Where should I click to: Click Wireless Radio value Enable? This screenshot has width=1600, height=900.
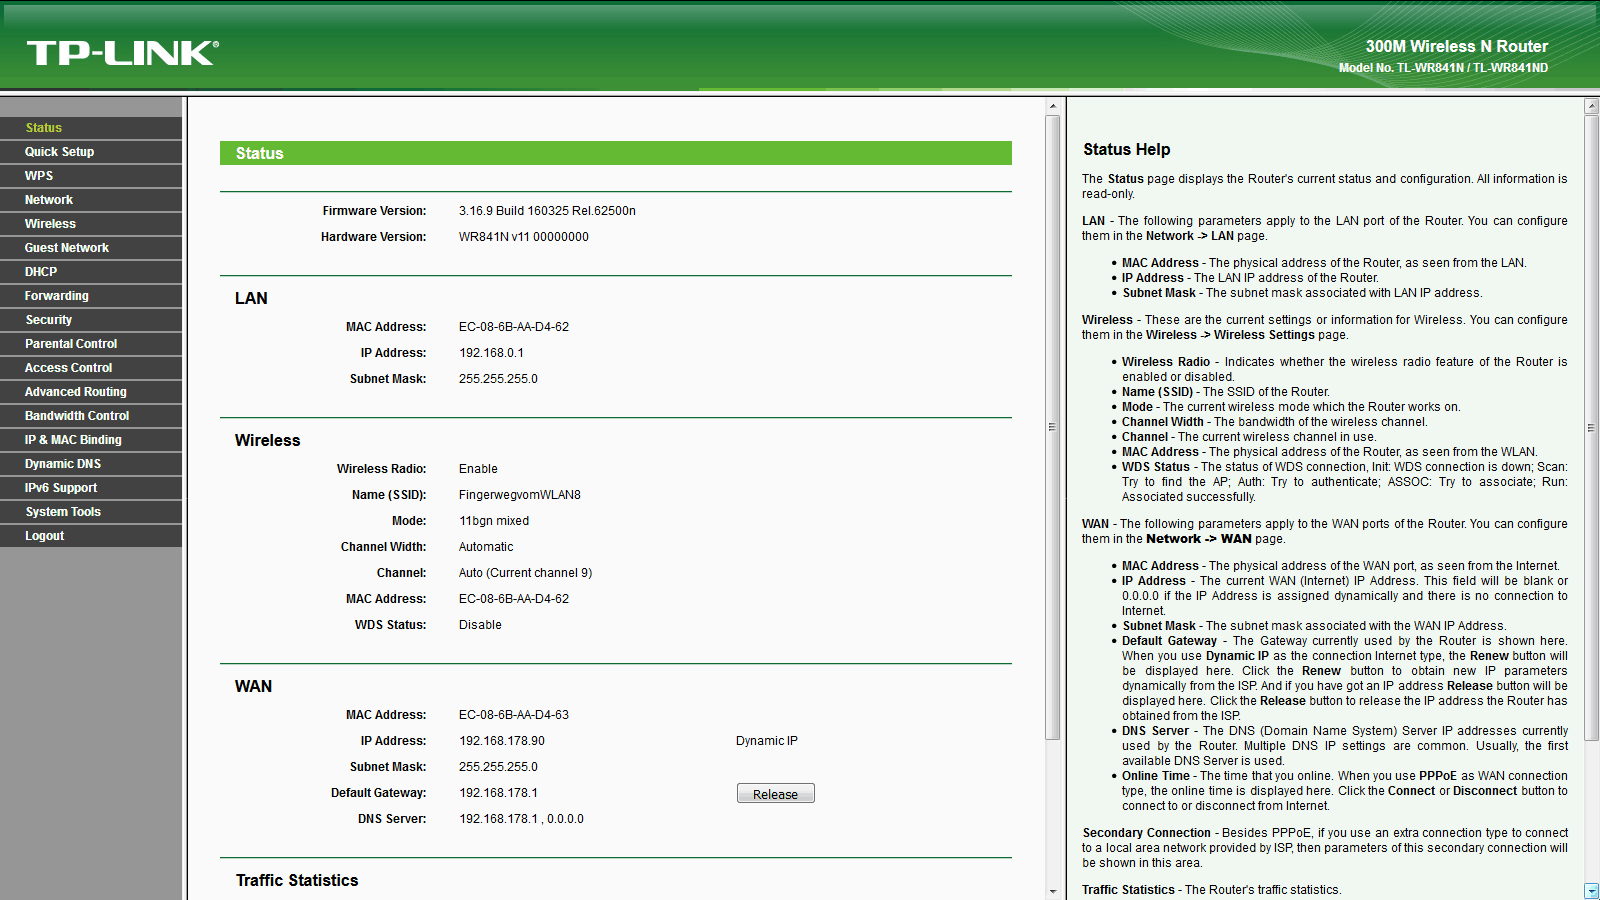click(x=478, y=469)
